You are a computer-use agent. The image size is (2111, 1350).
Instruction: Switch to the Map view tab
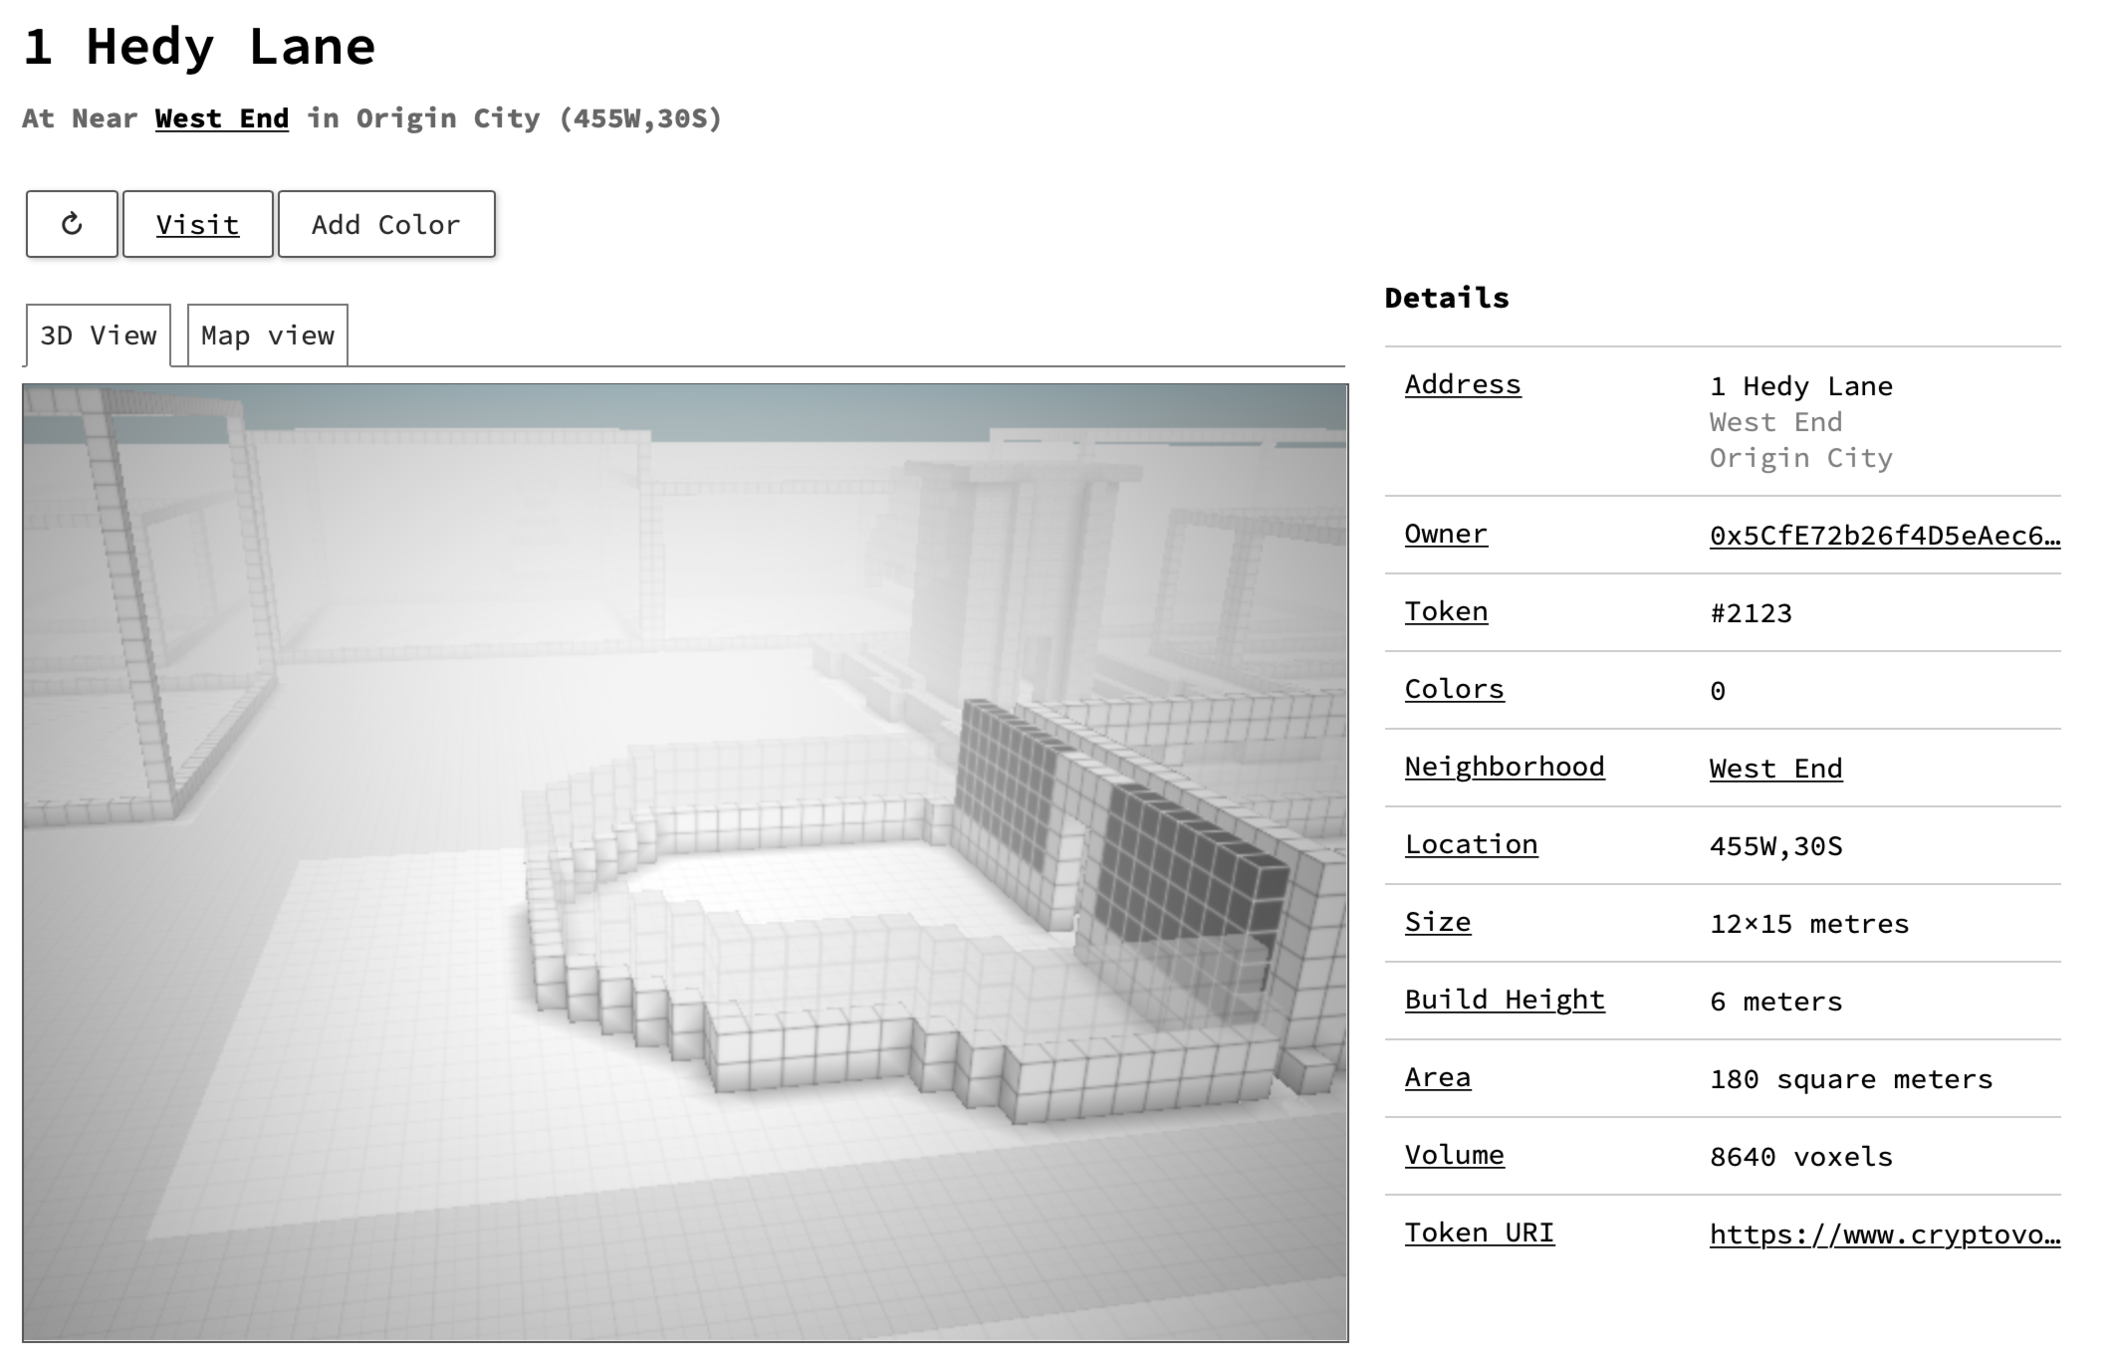point(267,335)
